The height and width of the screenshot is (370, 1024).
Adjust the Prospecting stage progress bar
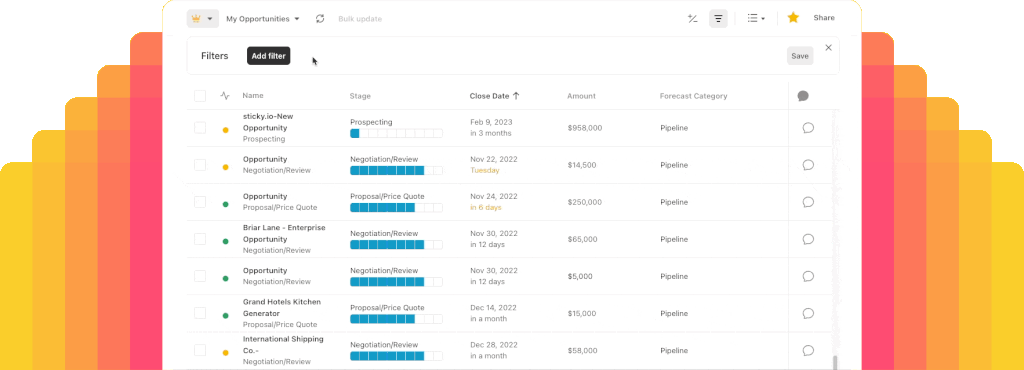(x=396, y=133)
